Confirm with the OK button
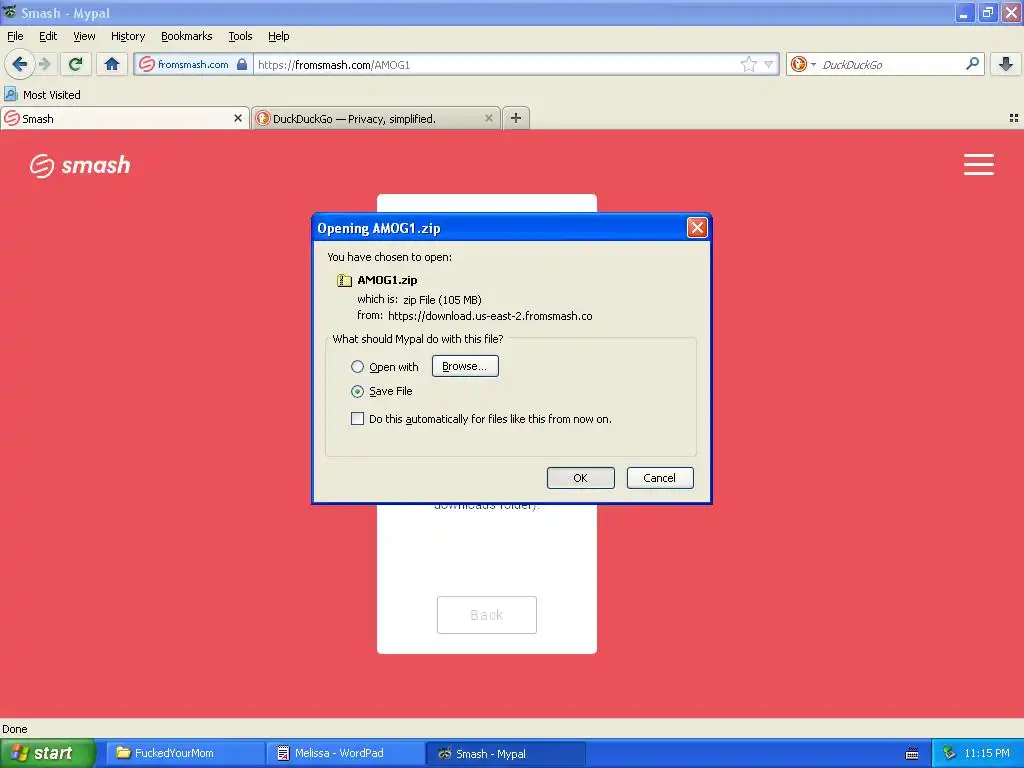Screen dimensions: 1024x768 tap(581, 478)
